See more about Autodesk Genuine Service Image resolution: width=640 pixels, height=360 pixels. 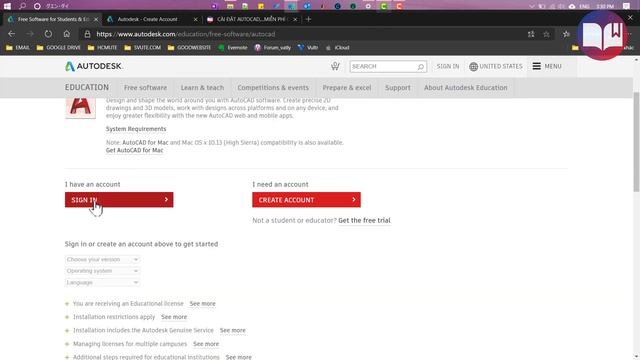coord(233,330)
